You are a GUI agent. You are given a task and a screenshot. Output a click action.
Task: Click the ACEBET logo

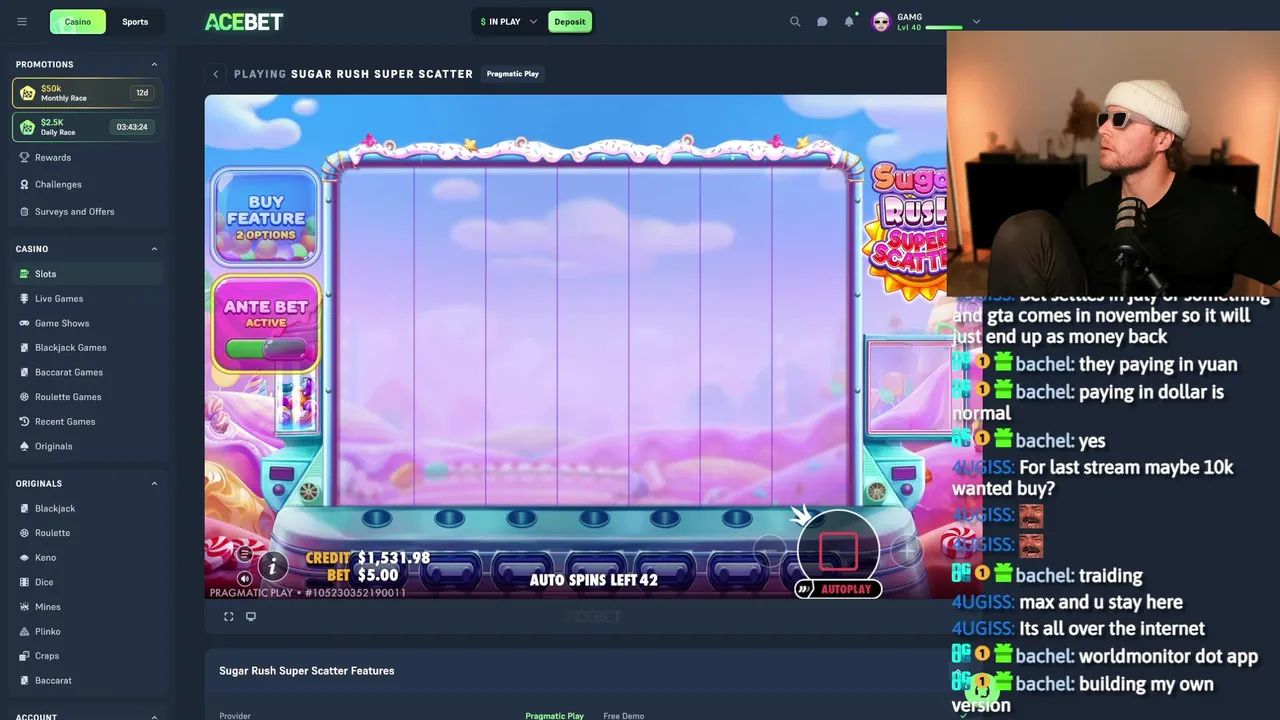point(244,21)
